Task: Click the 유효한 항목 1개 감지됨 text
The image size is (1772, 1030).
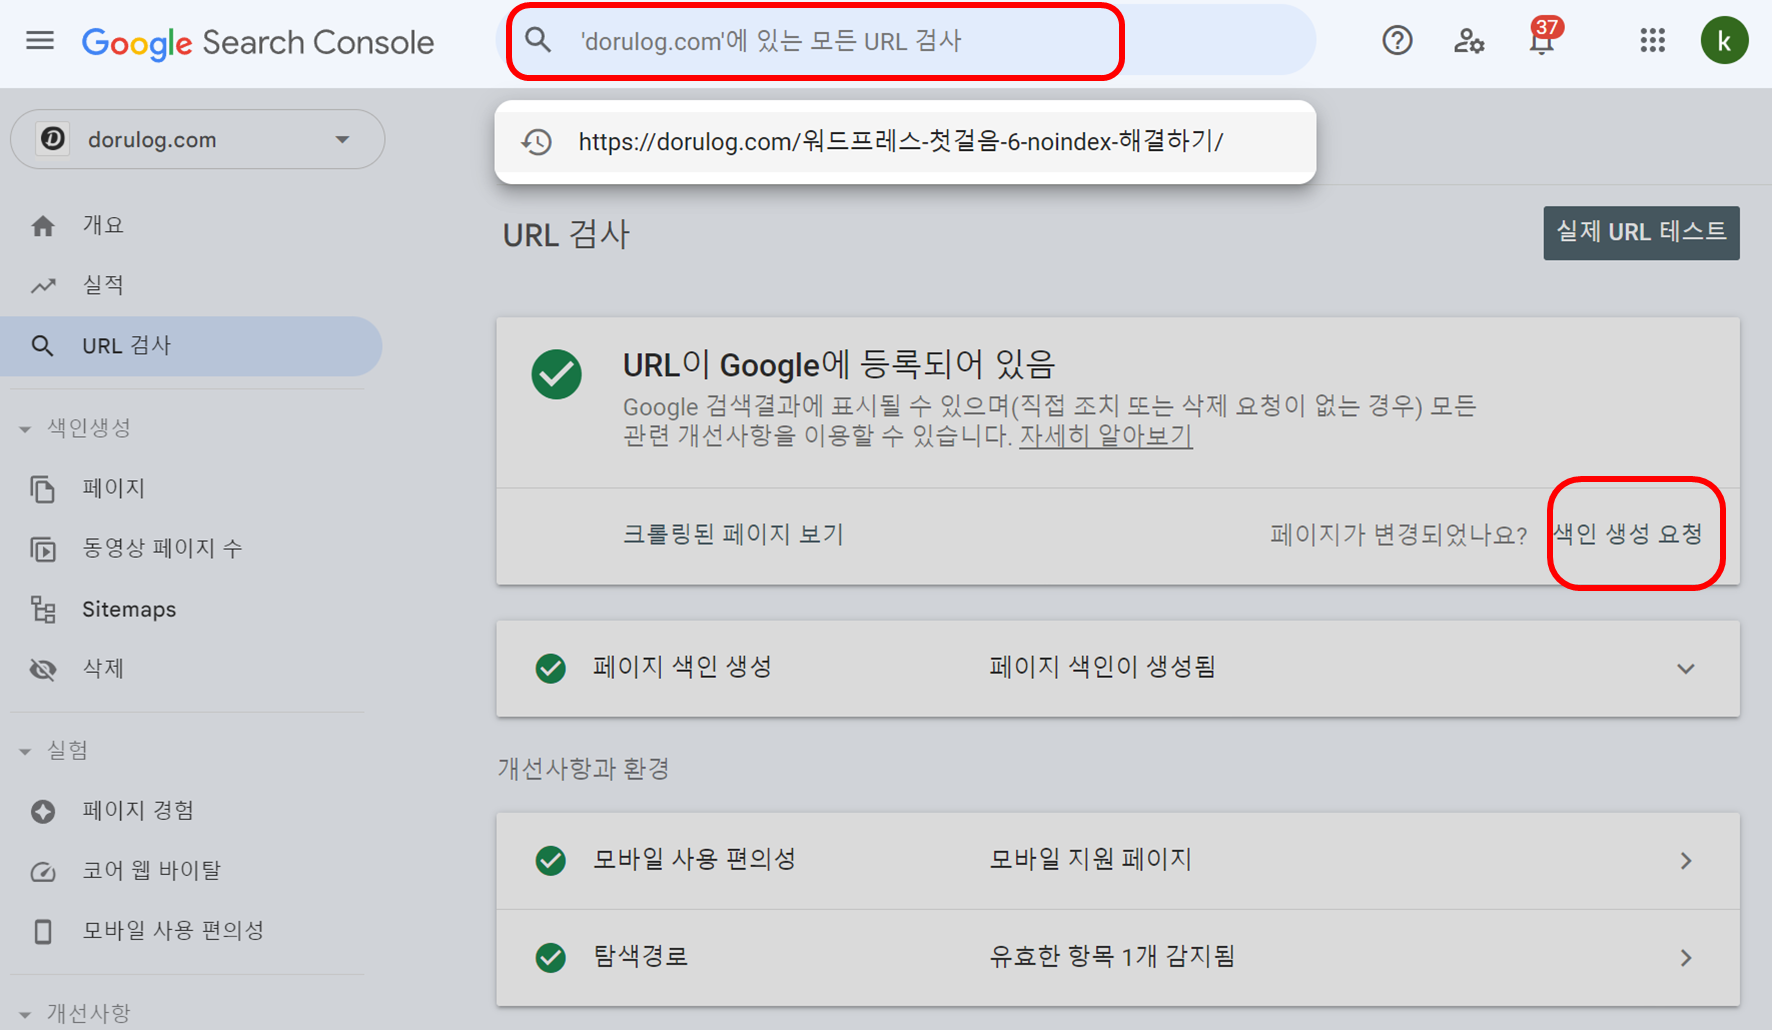Action: click(x=1112, y=957)
